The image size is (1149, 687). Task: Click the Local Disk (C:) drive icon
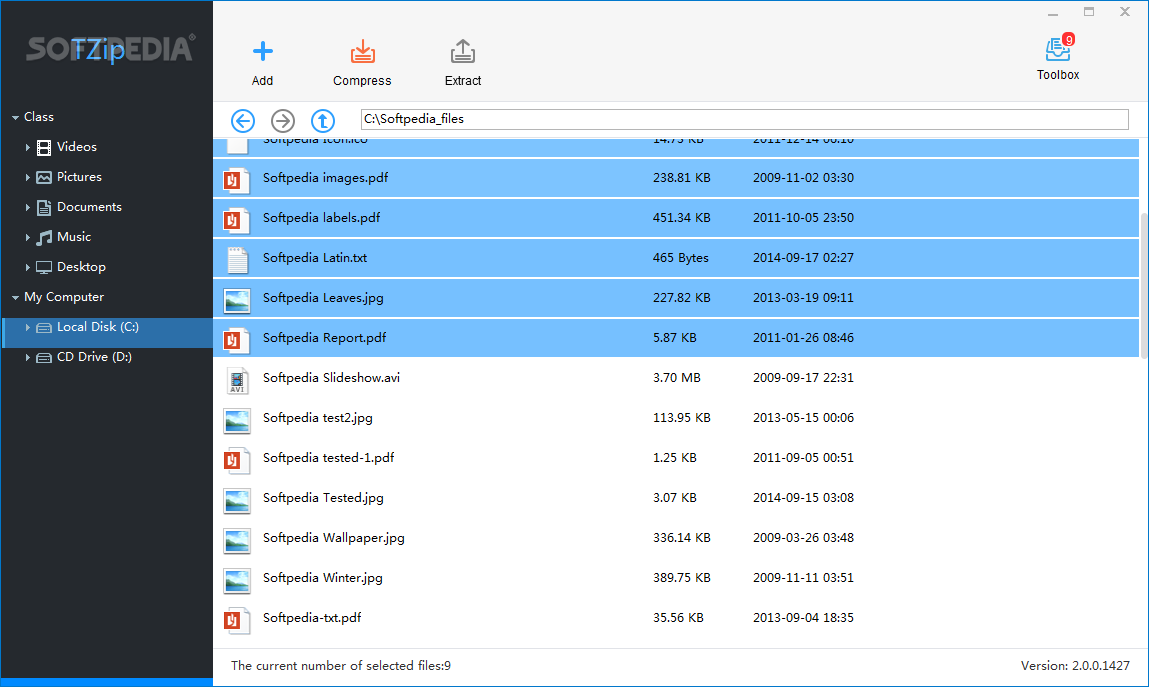coord(44,327)
